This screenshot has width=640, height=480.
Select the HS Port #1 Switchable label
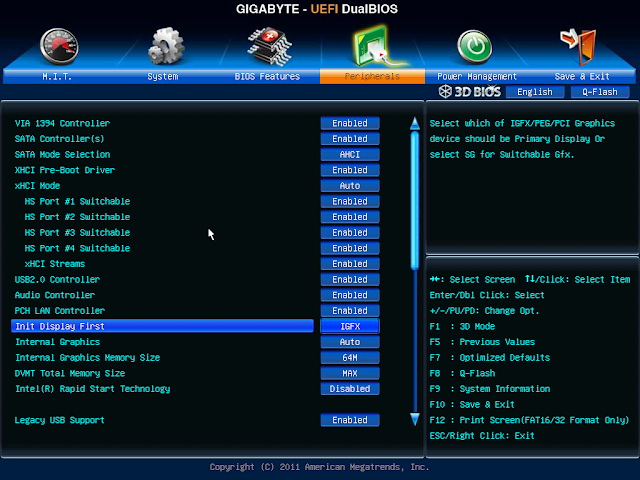pyautogui.click(x=77, y=201)
